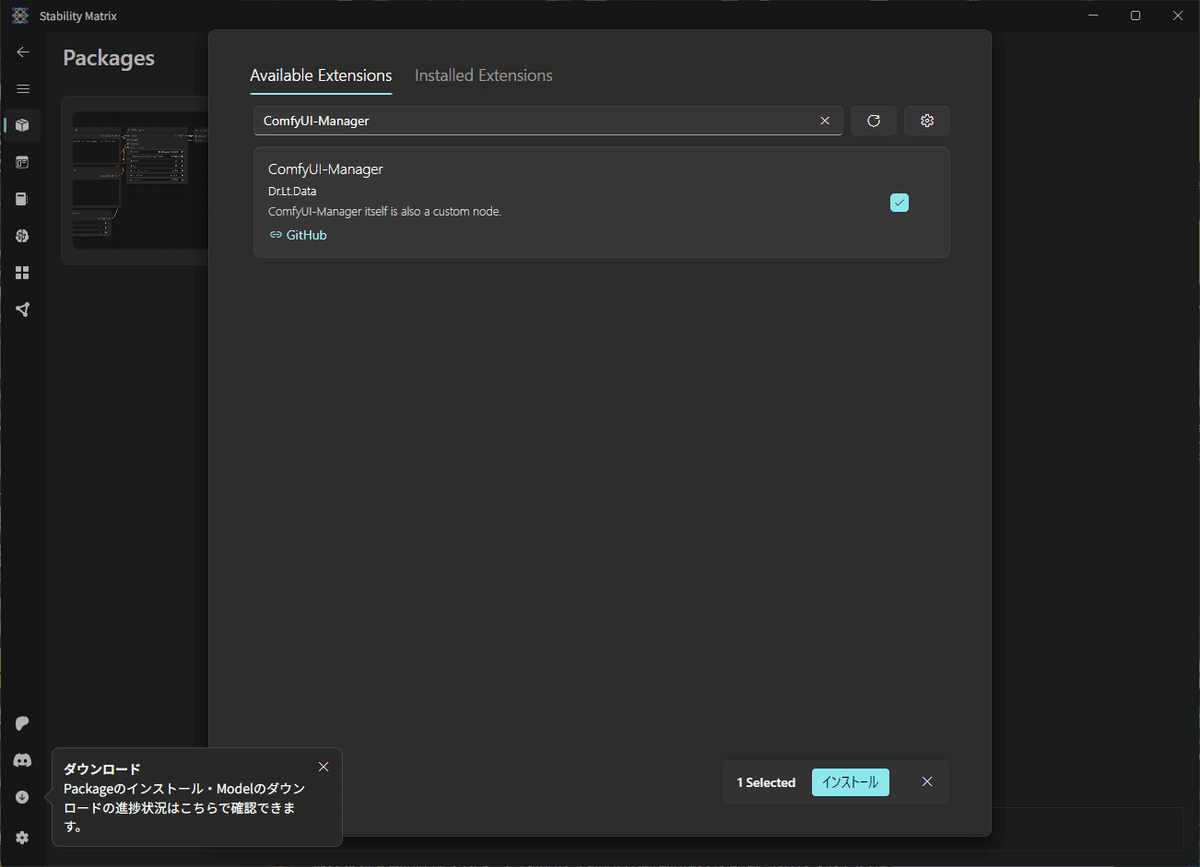Click the Packages page heading
The image size is (1200, 867).
(x=109, y=58)
